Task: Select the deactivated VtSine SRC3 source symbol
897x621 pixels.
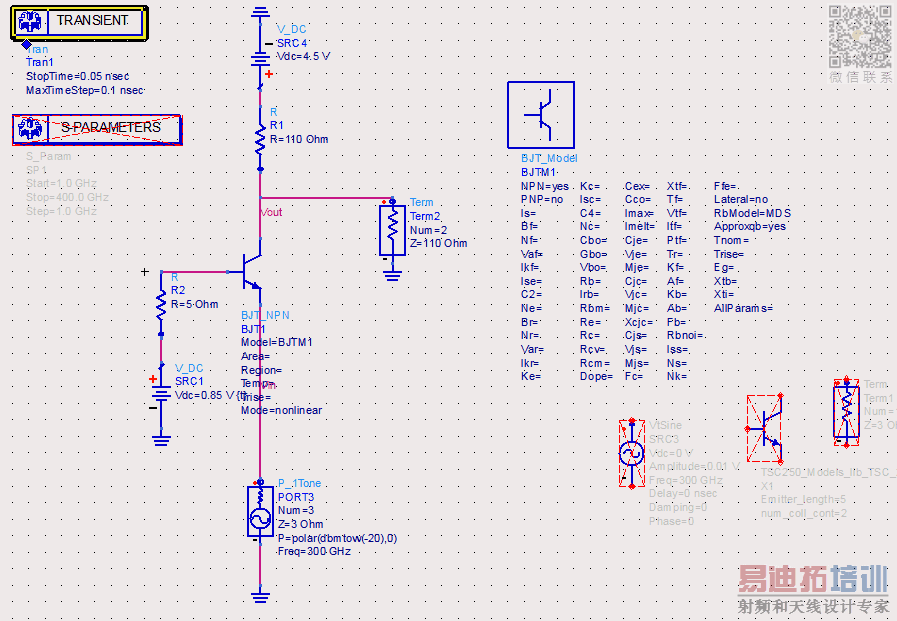Action: pos(632,453)
